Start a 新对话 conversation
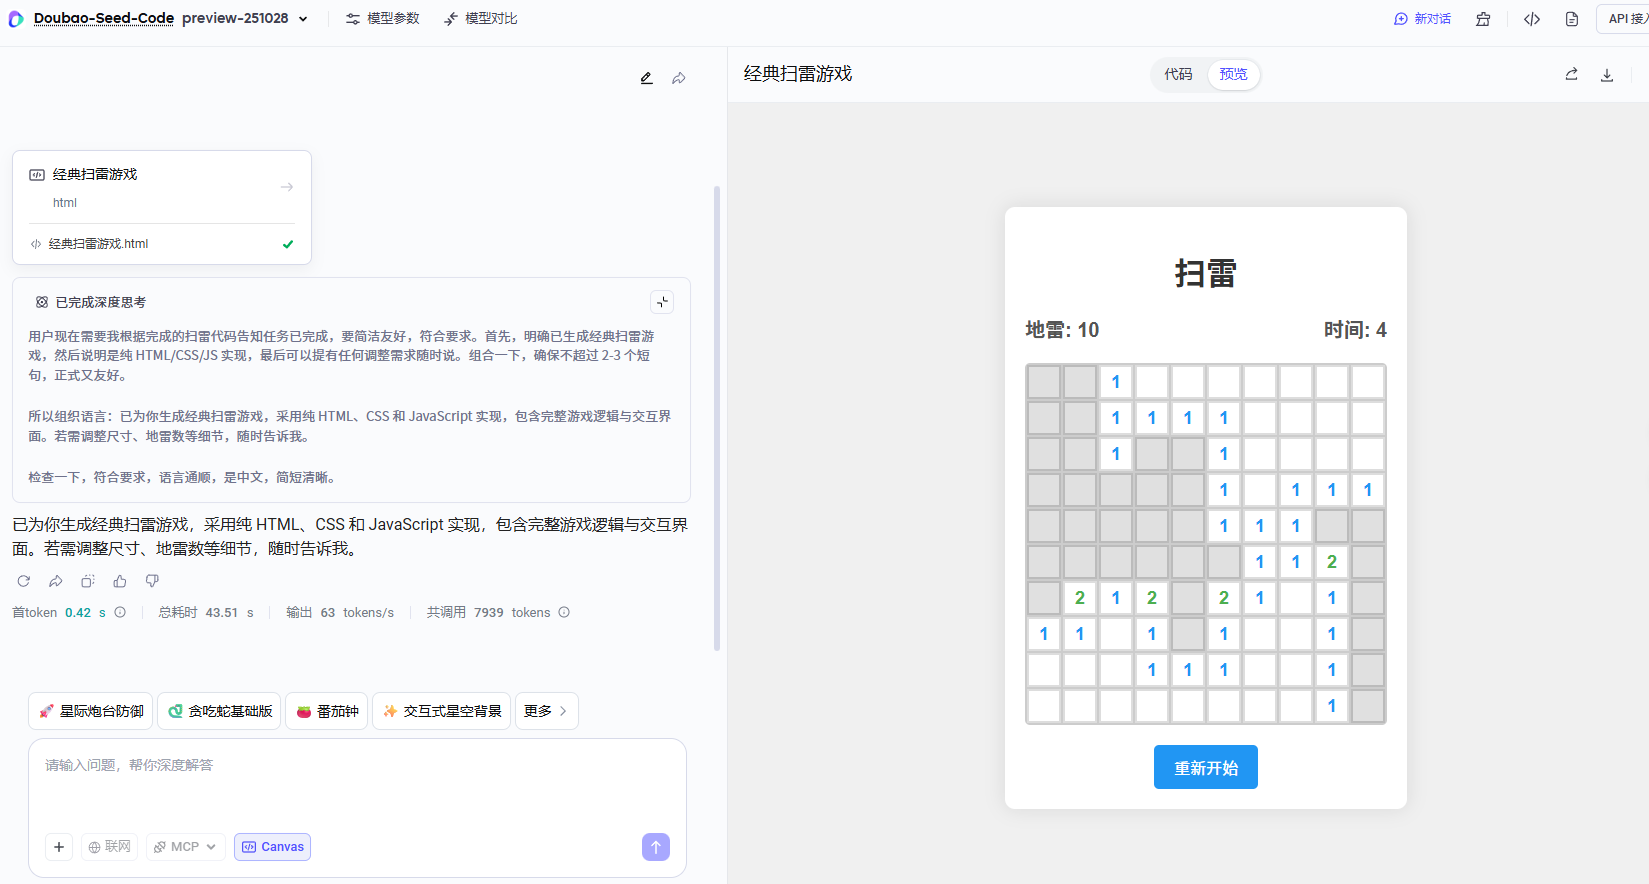 [1422, 19]
